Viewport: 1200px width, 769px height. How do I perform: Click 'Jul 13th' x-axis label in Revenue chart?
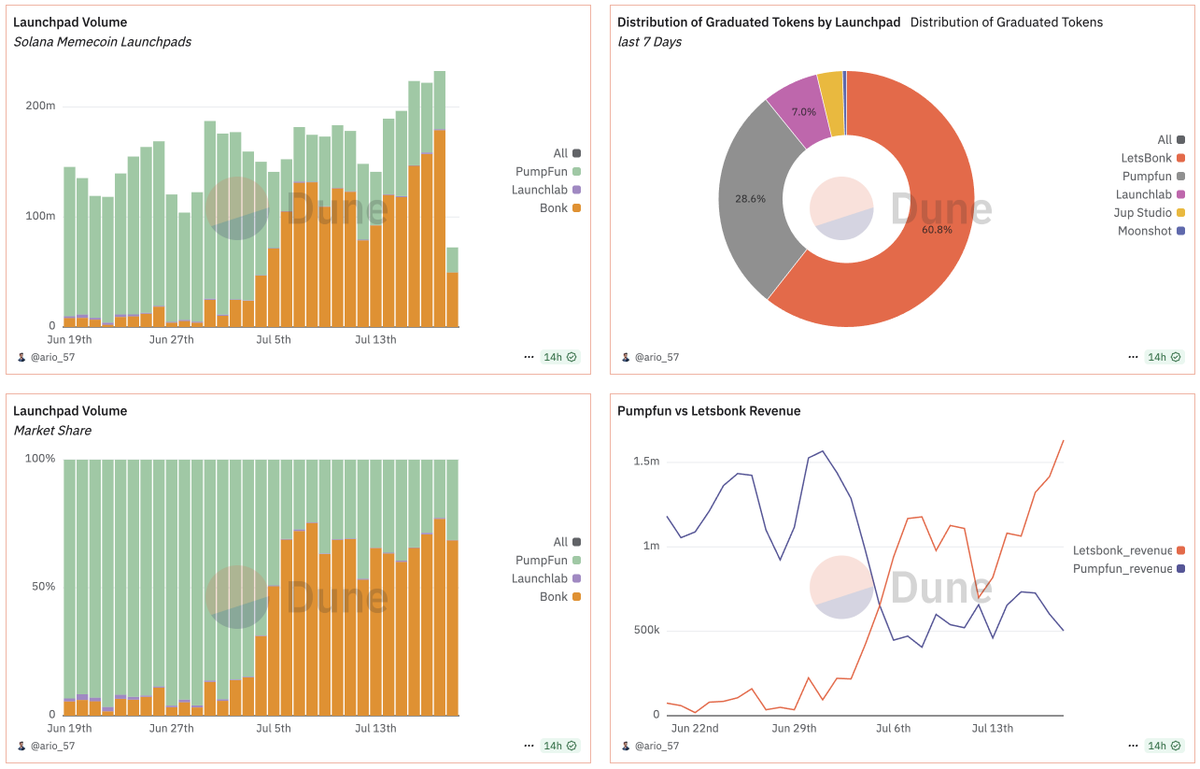(992, 728)
